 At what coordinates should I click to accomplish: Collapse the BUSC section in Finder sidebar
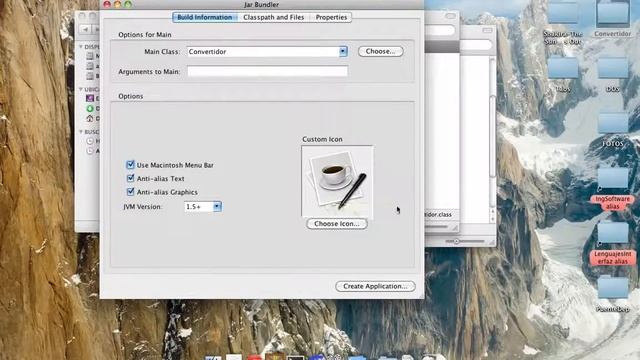point(81,131)
